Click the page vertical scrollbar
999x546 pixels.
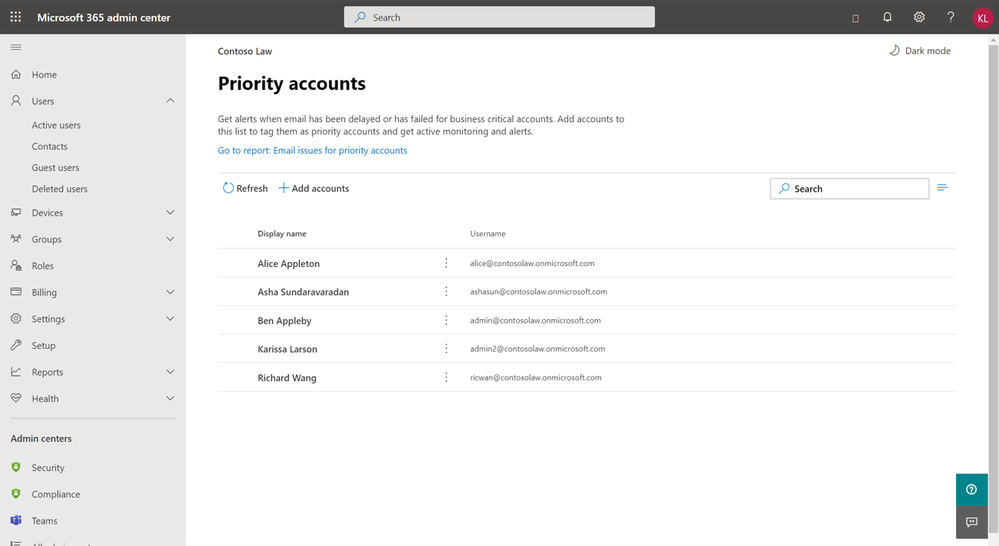tap(993, 287)
